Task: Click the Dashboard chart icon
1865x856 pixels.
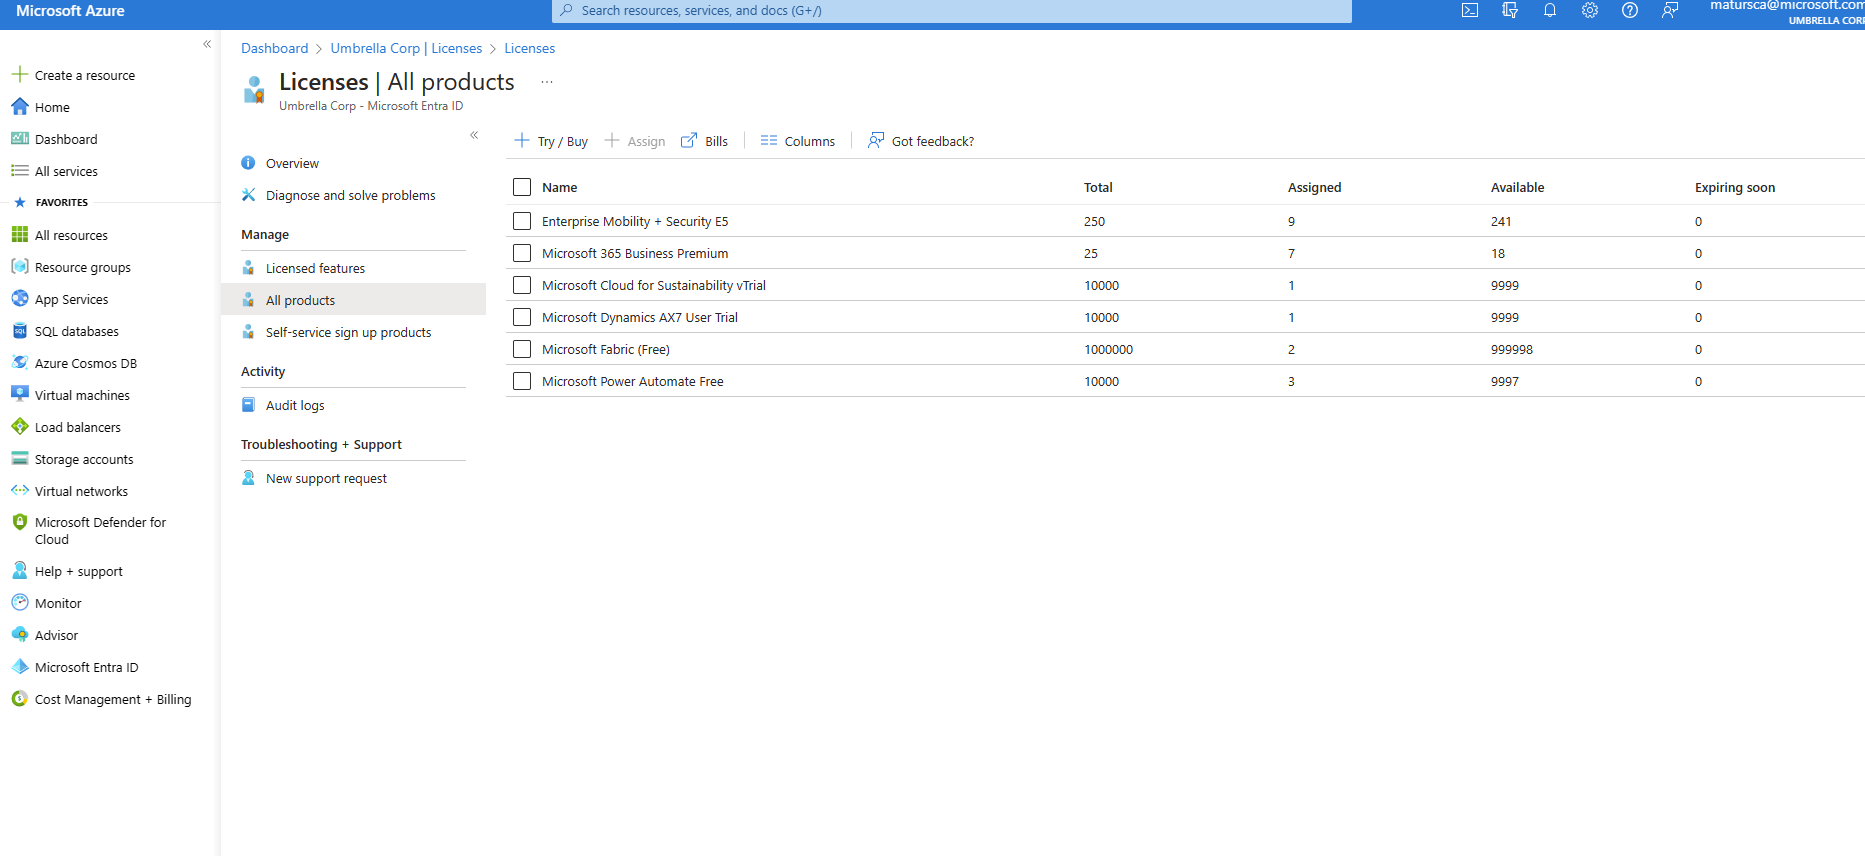Action: (19, 139)
